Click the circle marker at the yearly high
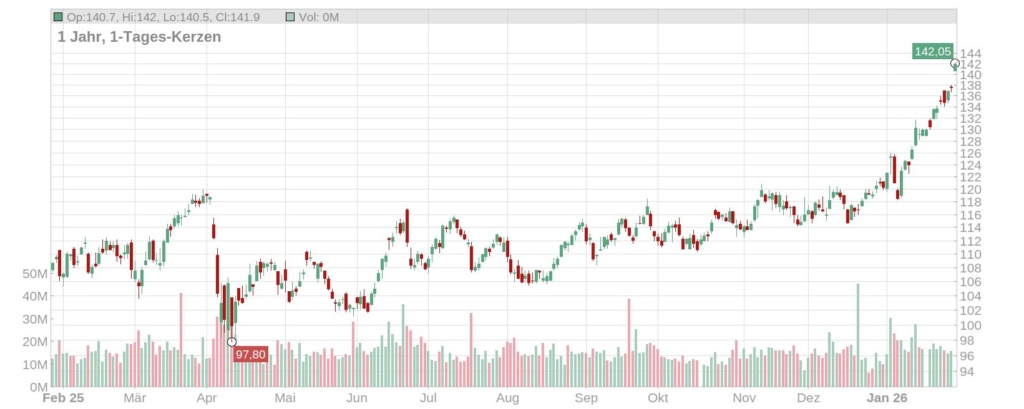This screenshot has height=409, width=1024. 955,64
